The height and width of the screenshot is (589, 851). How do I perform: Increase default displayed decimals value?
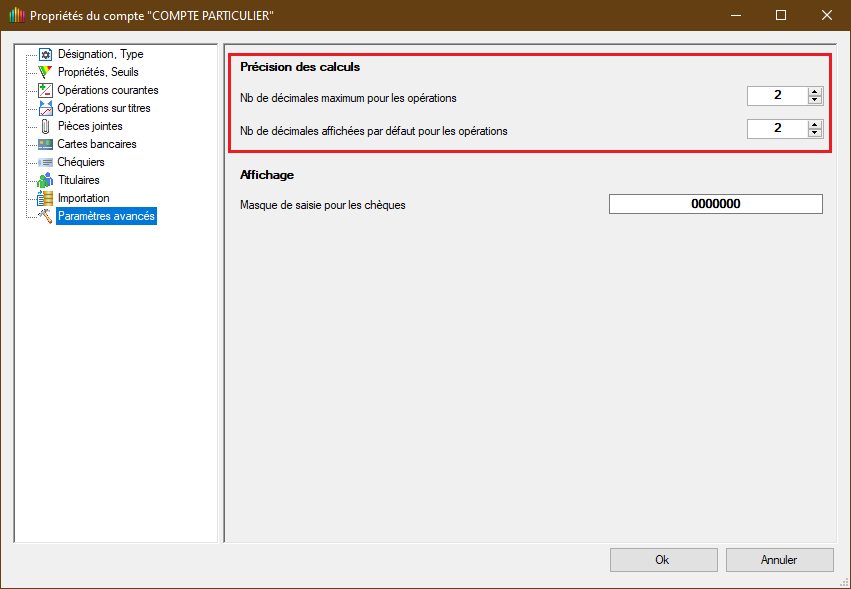815,124
